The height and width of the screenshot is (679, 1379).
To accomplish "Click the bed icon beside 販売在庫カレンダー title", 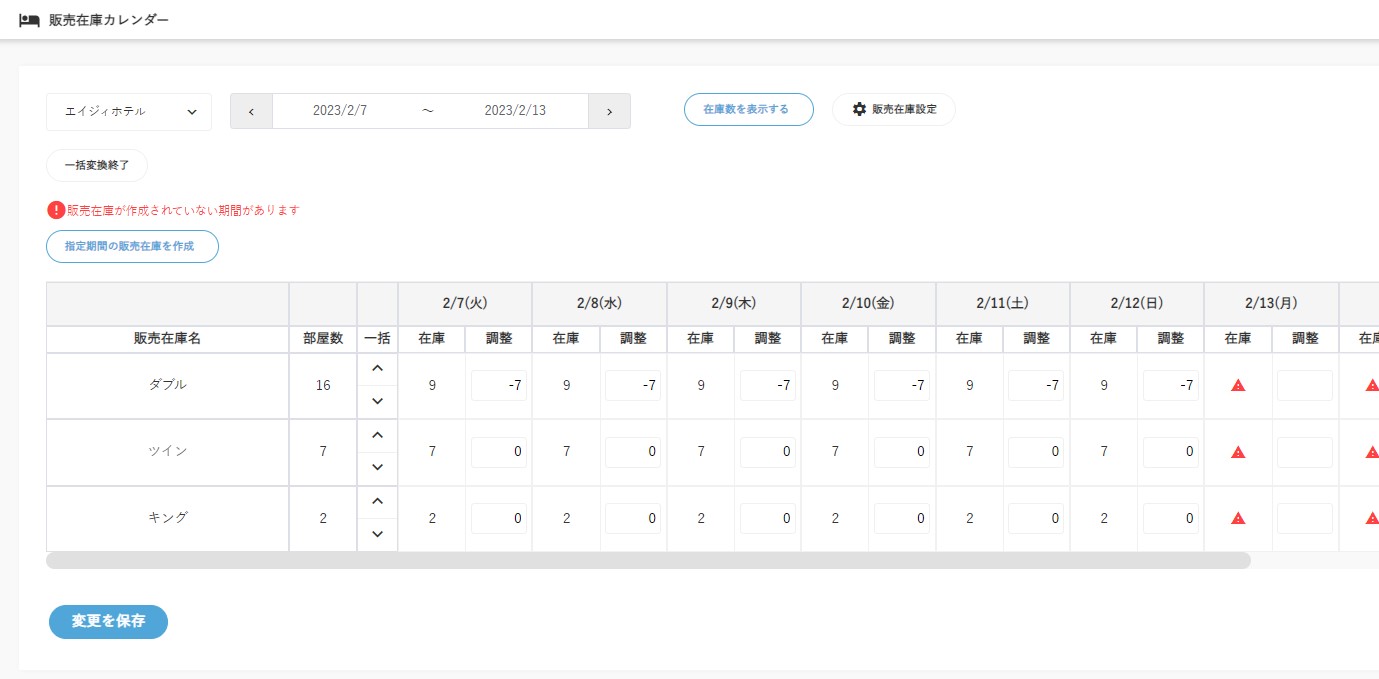I will point(29,20).
